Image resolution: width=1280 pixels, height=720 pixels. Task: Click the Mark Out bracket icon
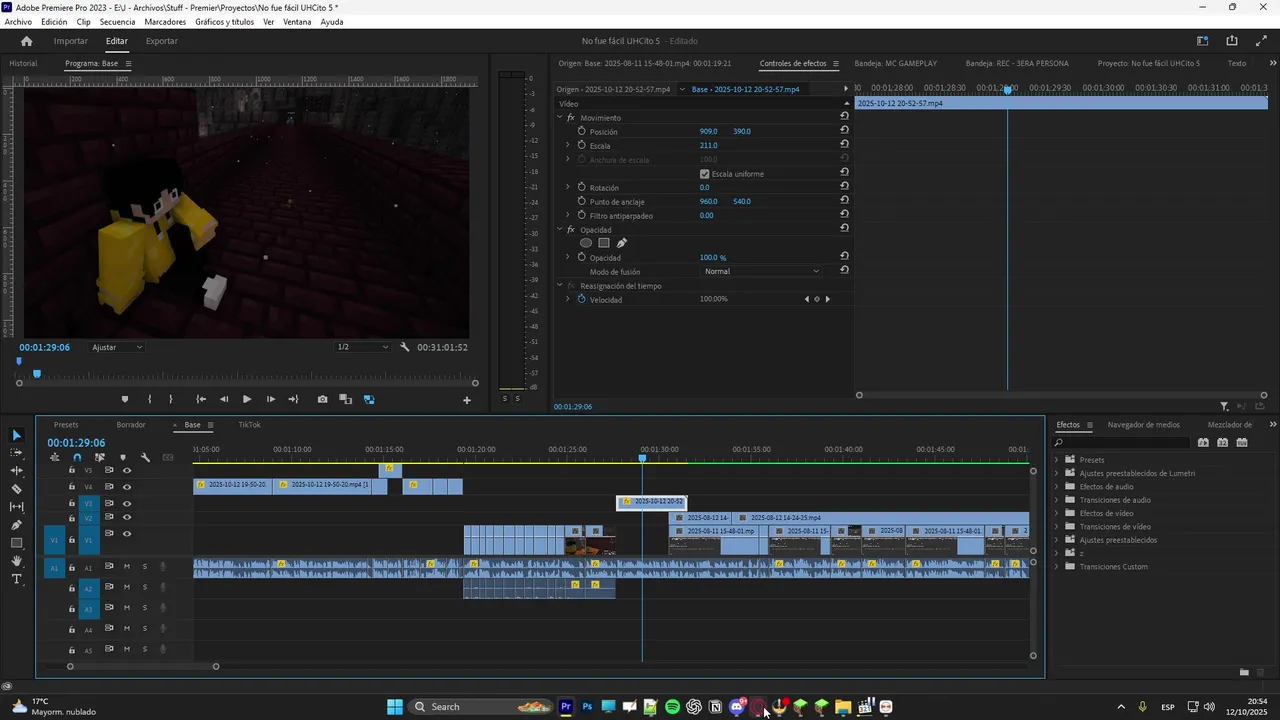(171, 399)
